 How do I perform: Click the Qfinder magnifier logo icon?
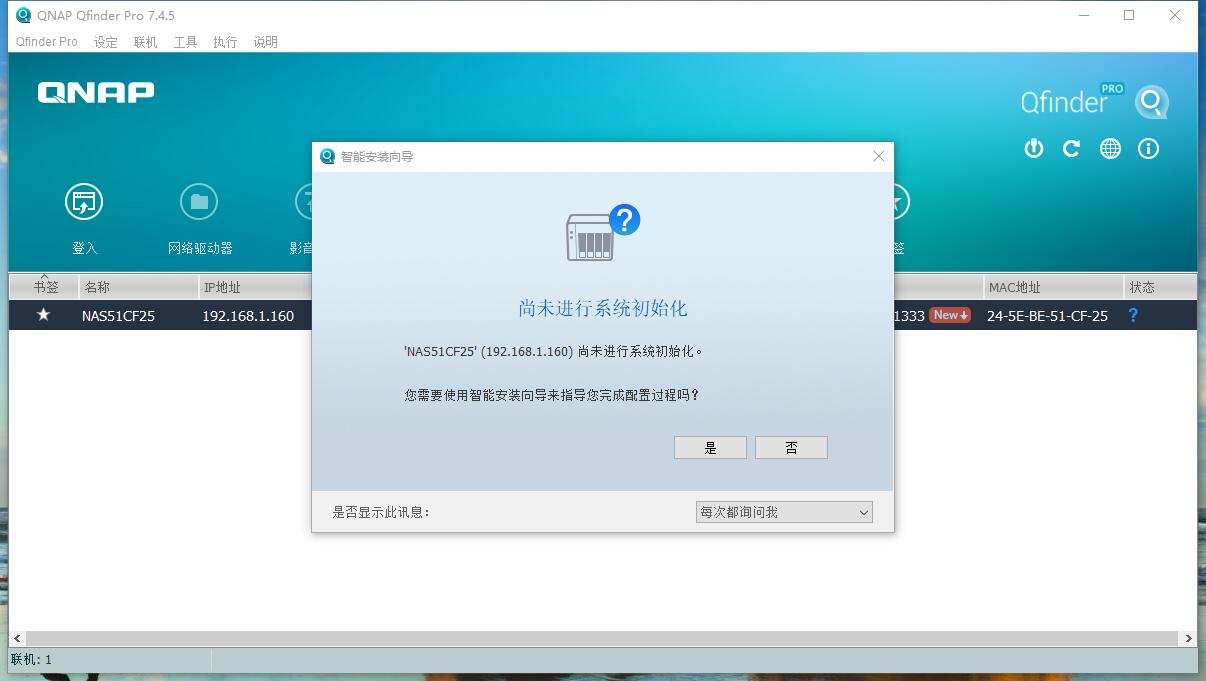coord(1151,101)
